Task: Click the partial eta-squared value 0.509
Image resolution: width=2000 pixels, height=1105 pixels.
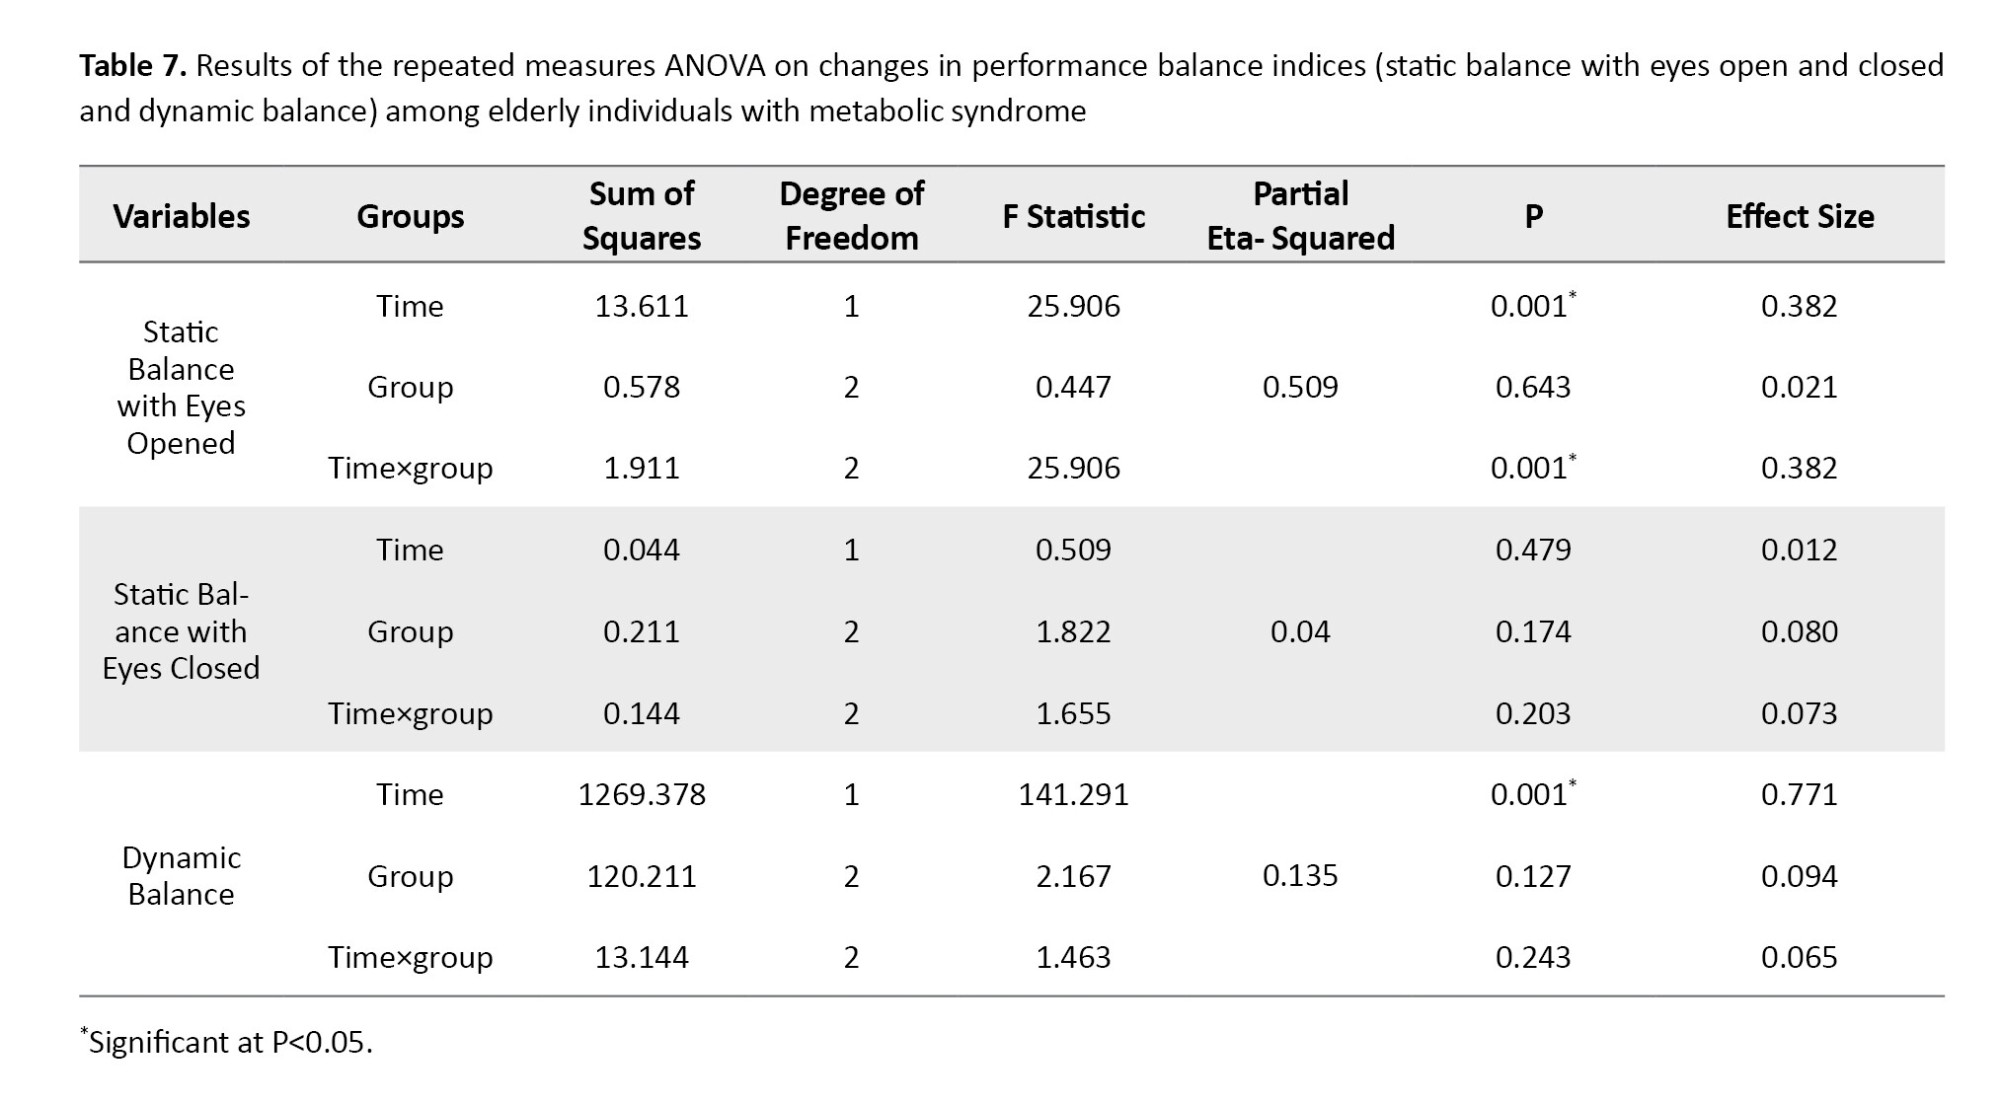Action: [1300, 387]
